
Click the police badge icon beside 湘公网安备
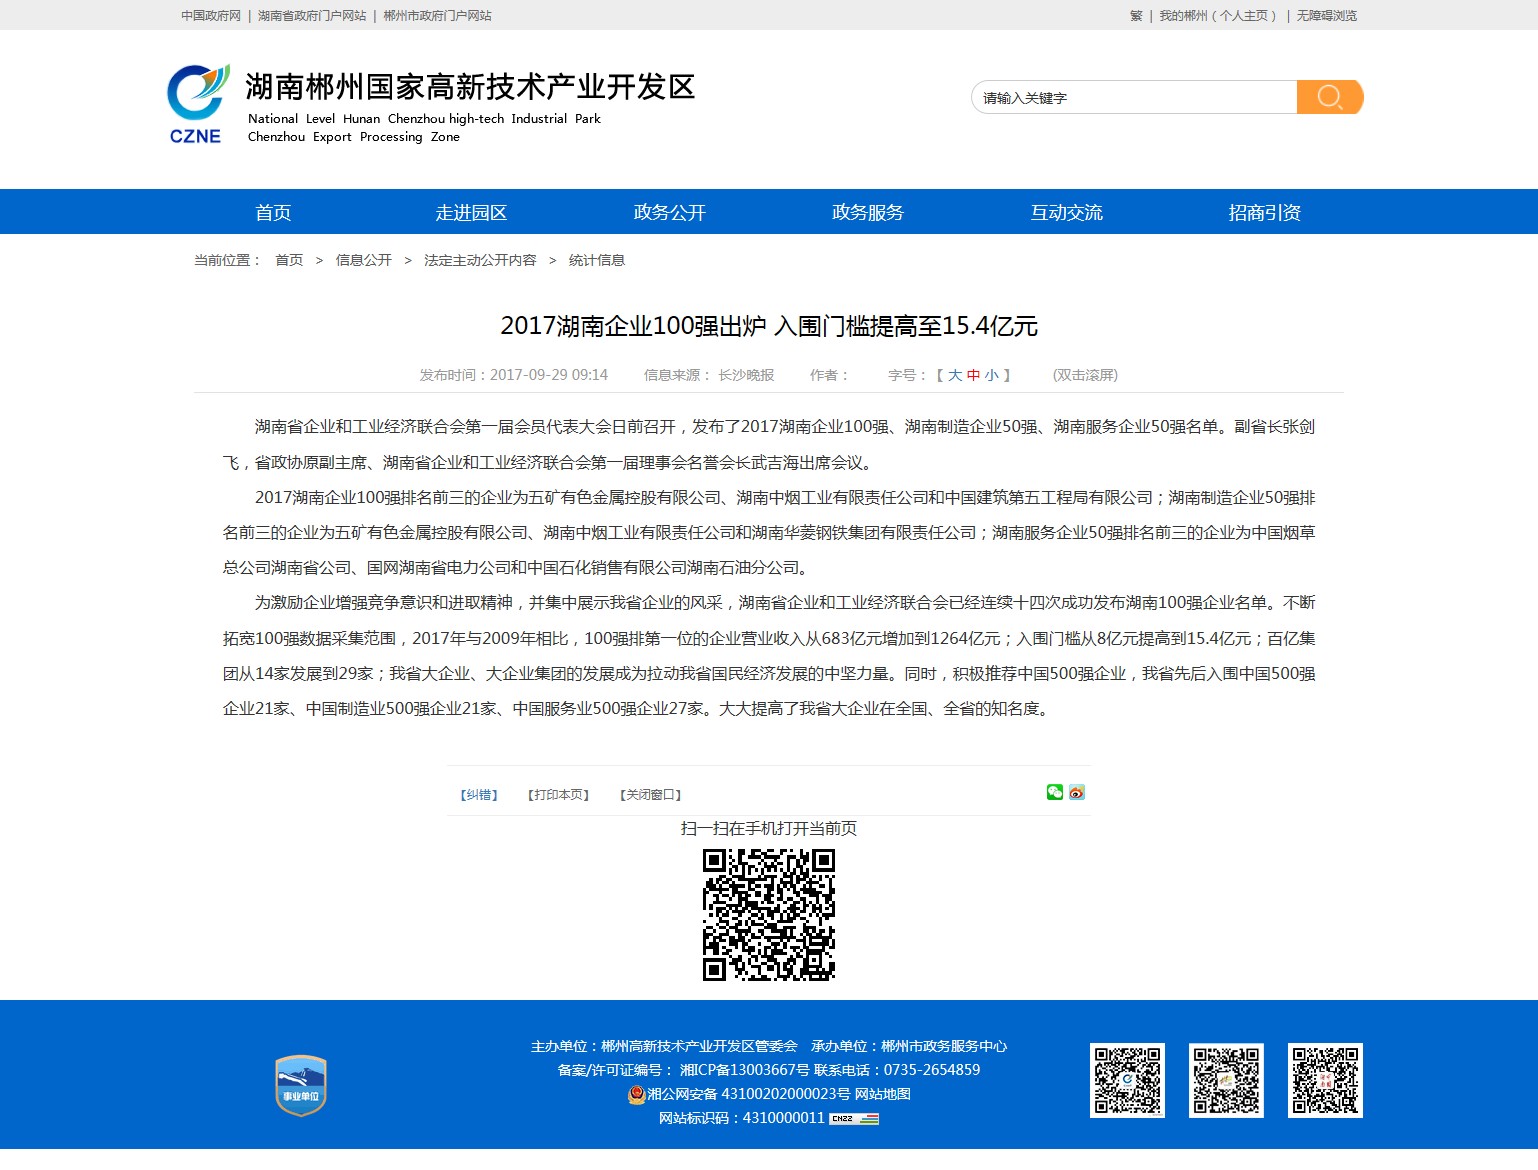(x=636, y=1094)
